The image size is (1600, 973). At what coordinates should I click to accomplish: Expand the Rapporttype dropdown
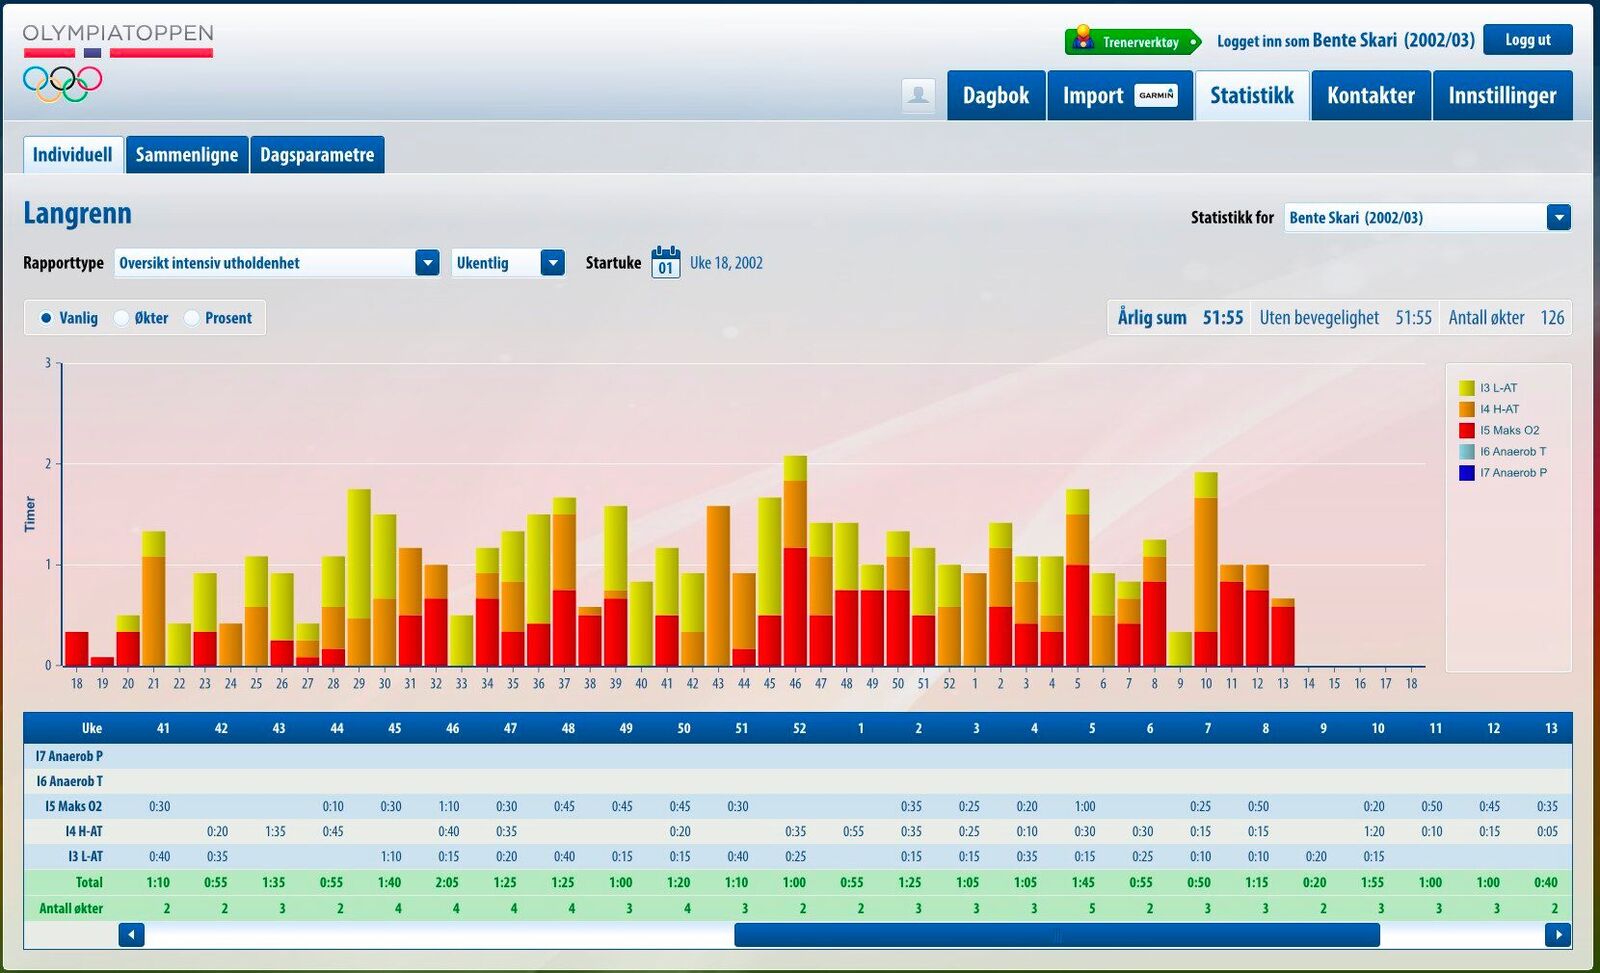[x=427, y=263]
